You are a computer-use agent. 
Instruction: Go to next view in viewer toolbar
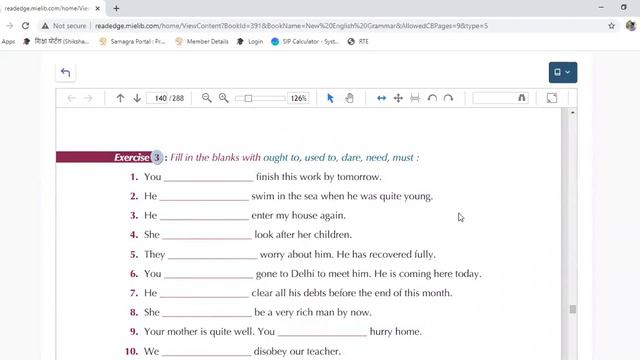click(x=88, y=98)
